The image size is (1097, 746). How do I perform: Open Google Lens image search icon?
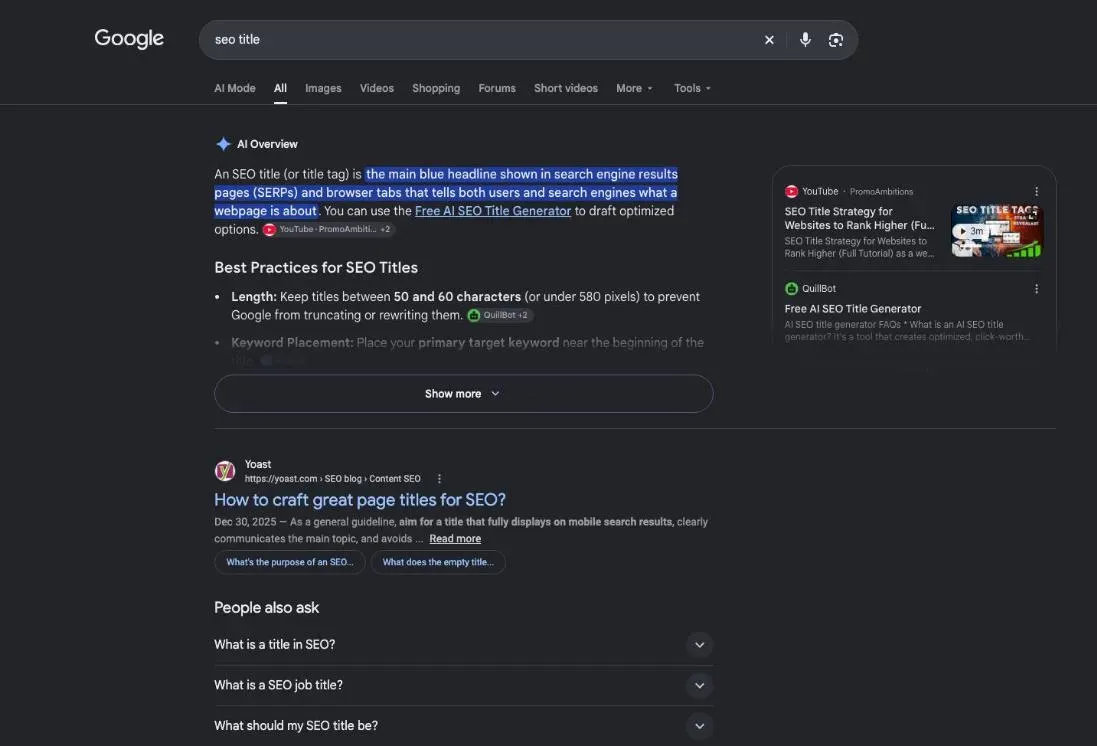pyautogui.click(x=835, y=40)
